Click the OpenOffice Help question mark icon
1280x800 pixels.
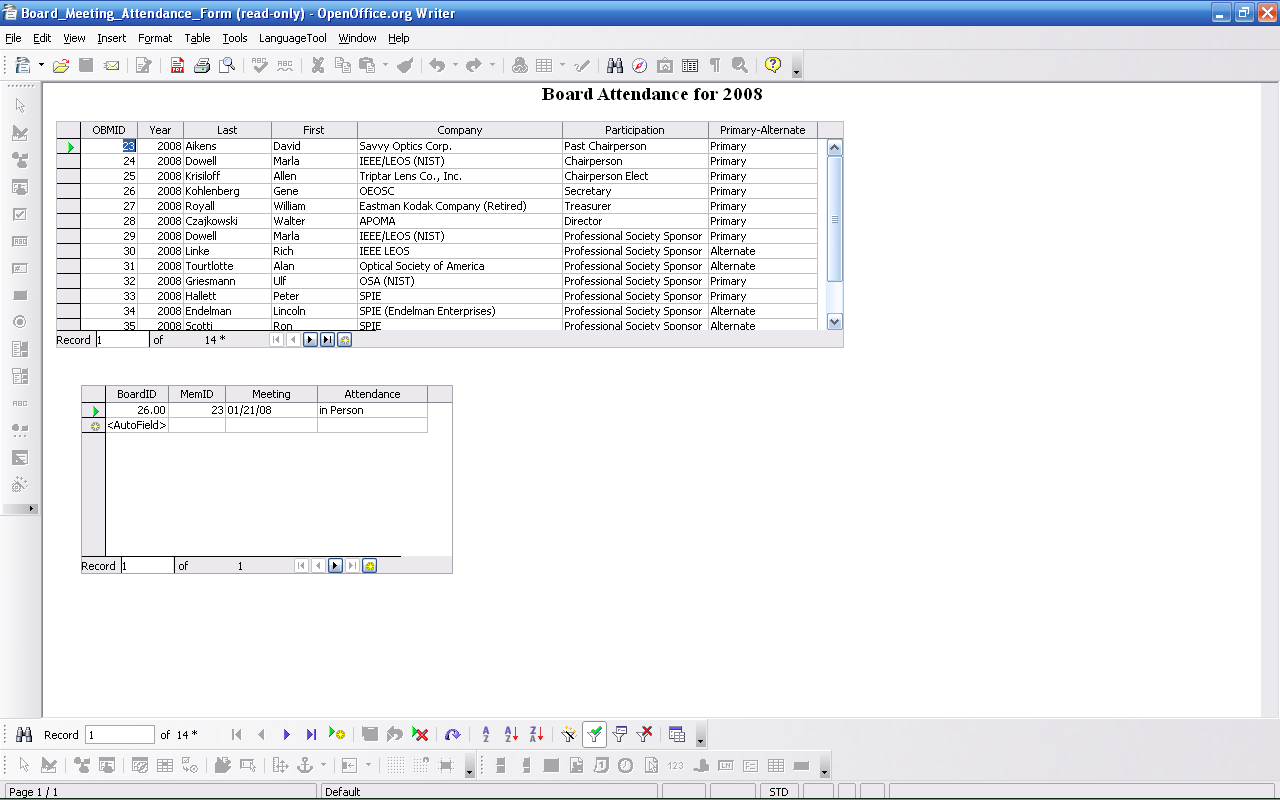pyautogui.click(x=772, y=65)
